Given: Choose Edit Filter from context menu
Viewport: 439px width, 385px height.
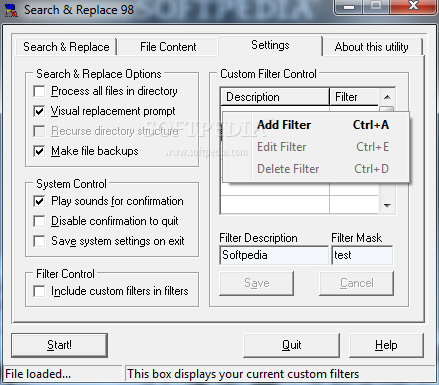Looking at the screenshot, I should [x=315, y=147].
